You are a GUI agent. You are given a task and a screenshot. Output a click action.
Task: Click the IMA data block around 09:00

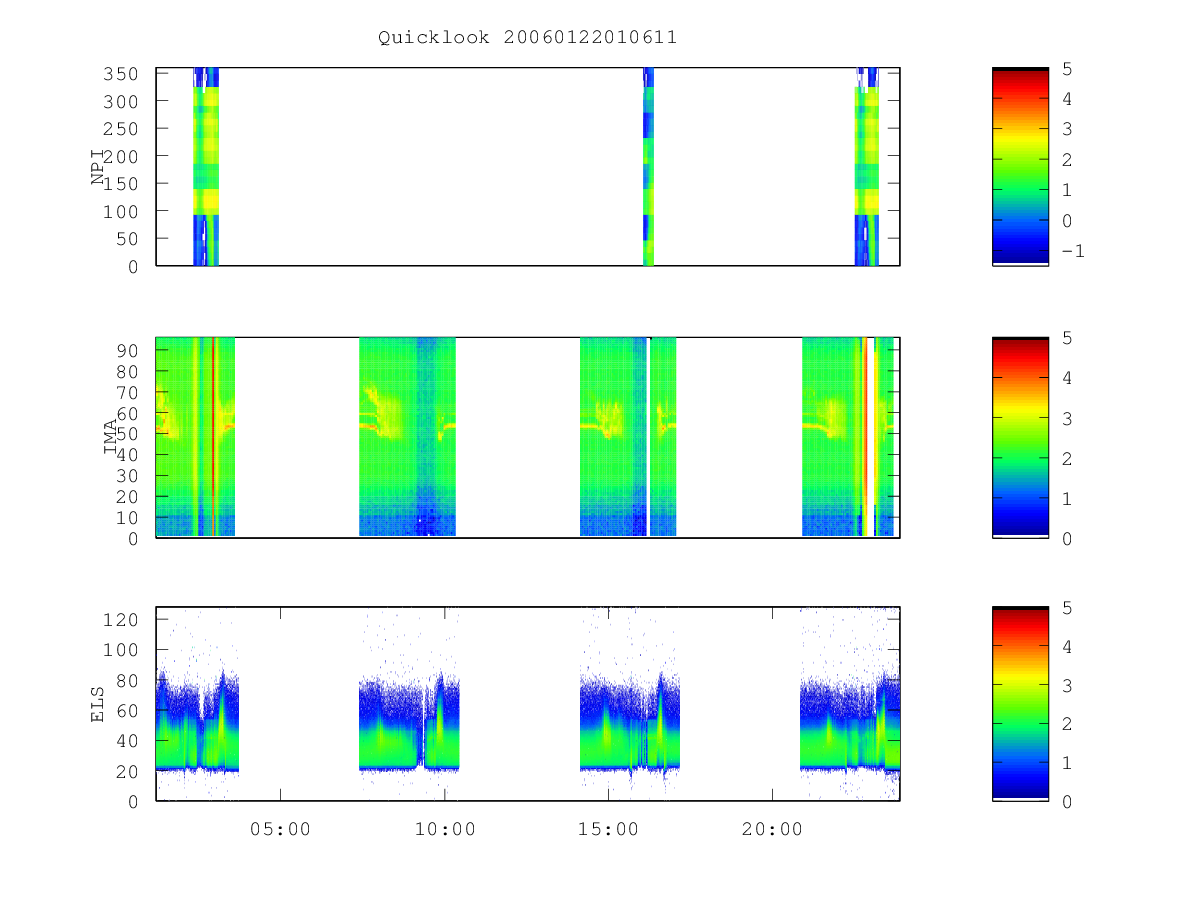[x=407, y=437]
